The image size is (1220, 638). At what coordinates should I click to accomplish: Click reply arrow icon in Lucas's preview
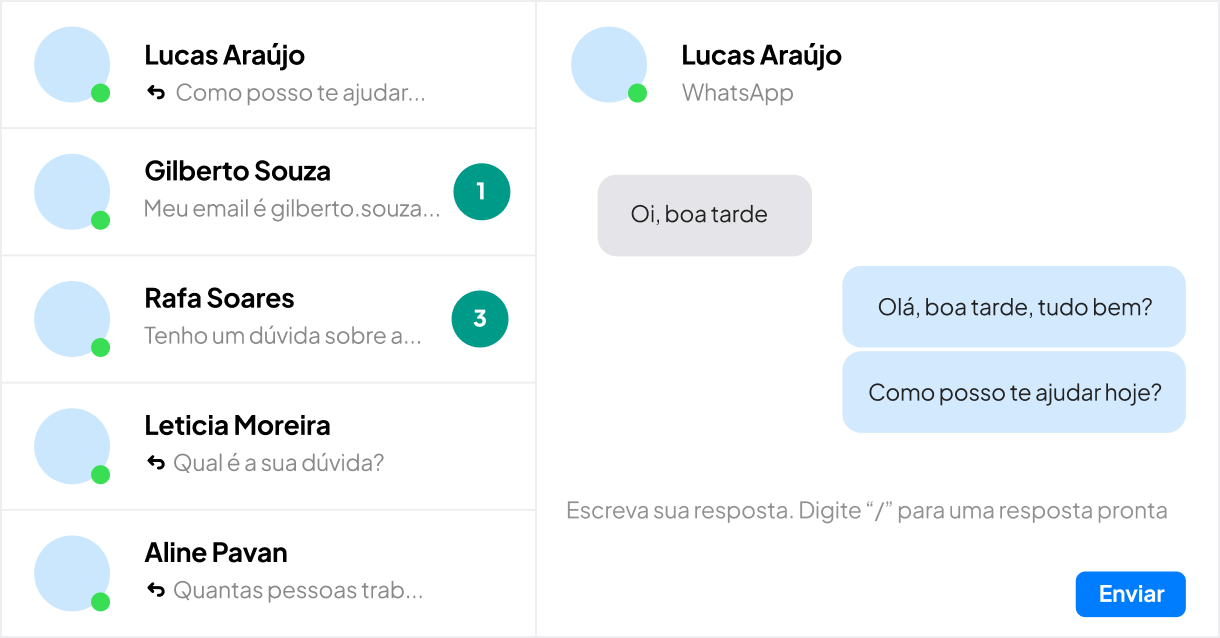coord(155,93)
